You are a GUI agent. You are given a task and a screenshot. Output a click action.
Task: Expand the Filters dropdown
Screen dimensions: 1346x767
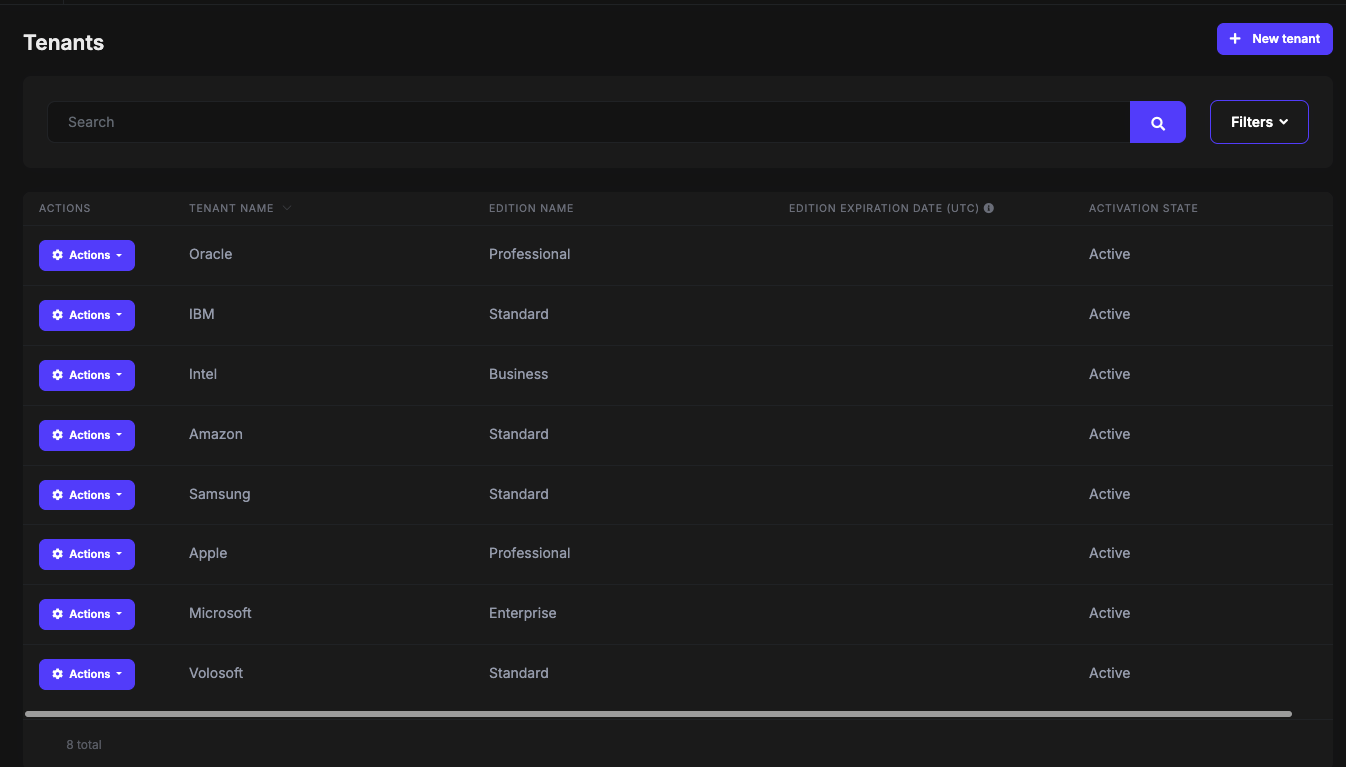(x=1258, y=122)
